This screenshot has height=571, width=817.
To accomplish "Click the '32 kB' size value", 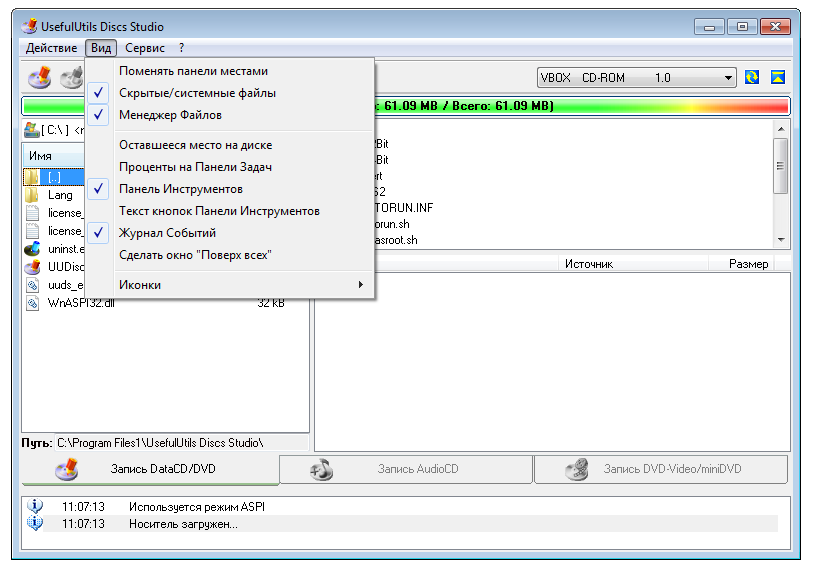I will [x=271, y=303].
